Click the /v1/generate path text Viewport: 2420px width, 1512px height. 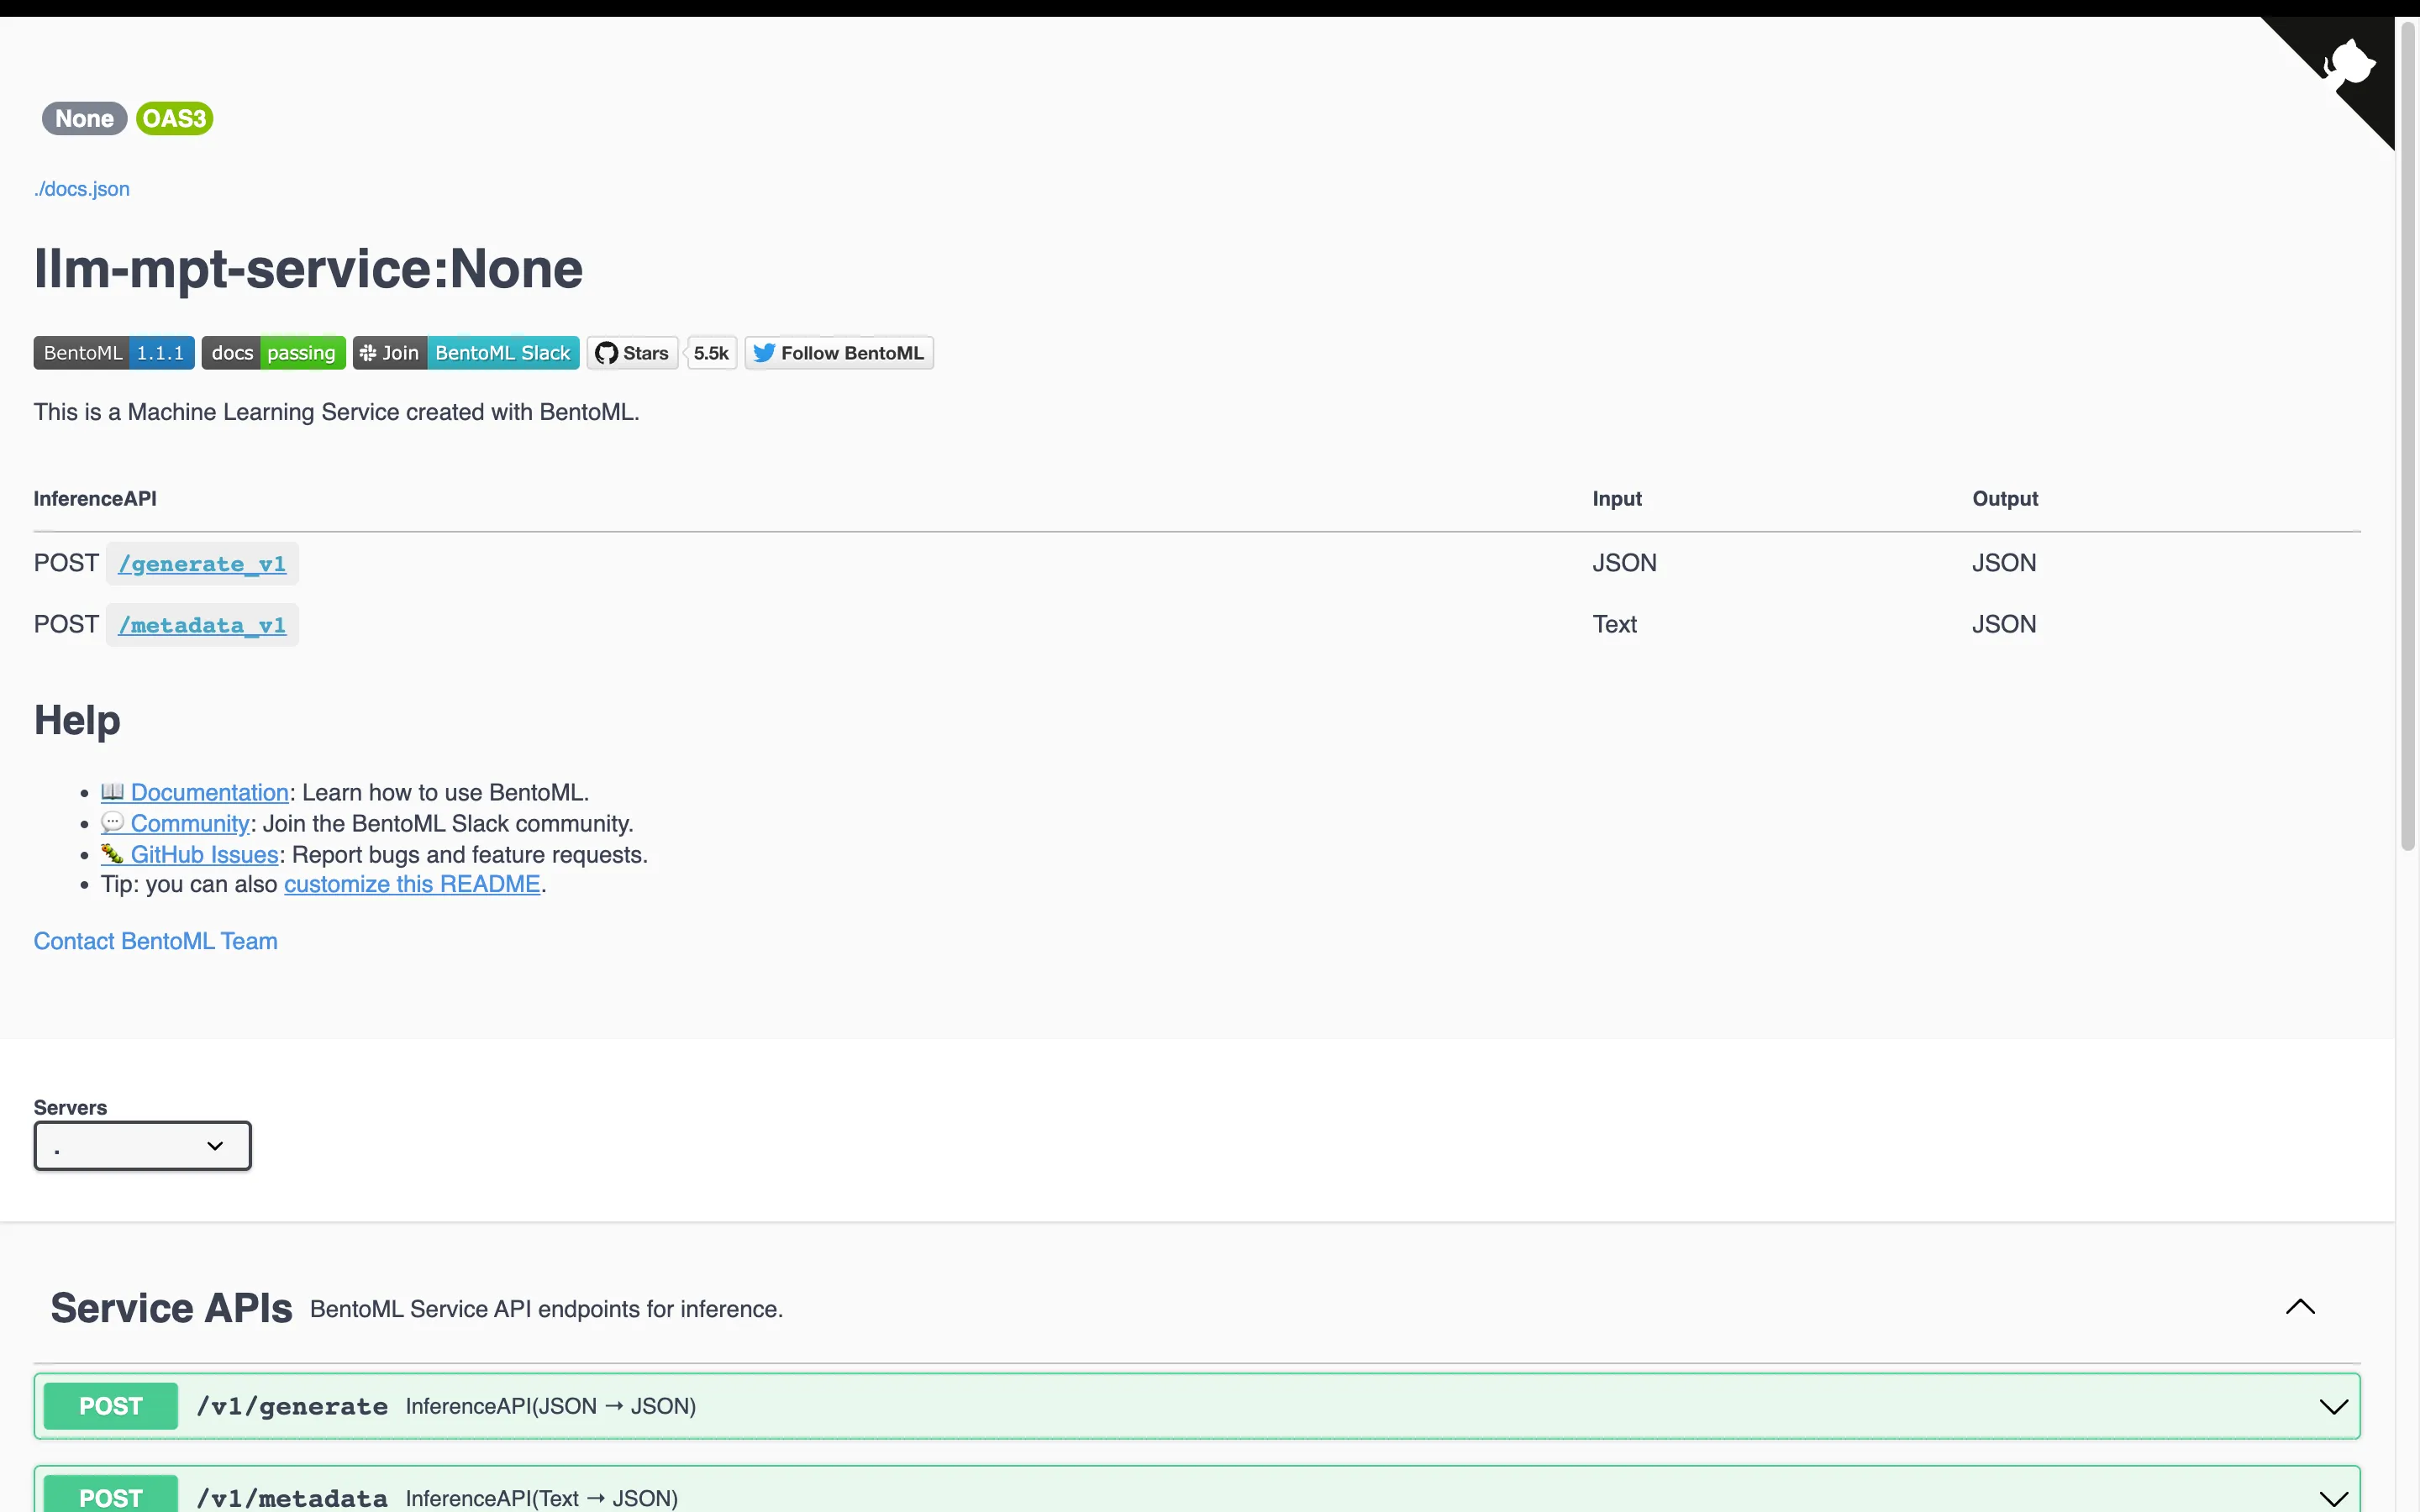point(292,1406)
